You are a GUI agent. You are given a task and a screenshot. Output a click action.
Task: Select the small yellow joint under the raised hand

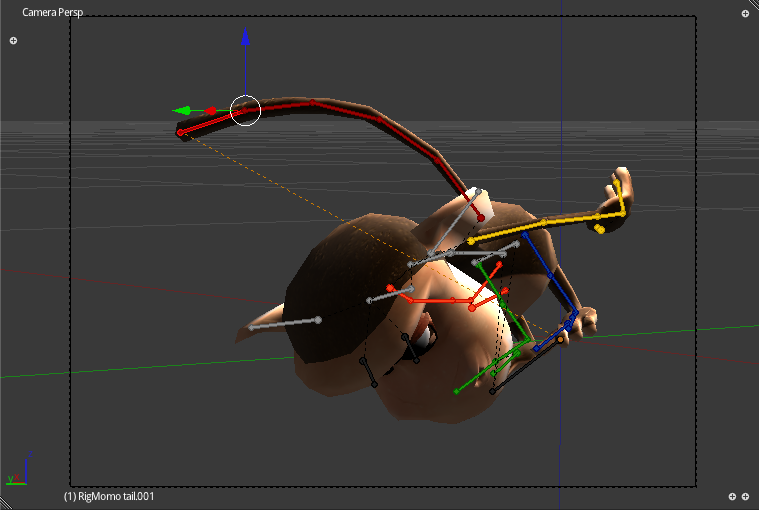(600, 229)
